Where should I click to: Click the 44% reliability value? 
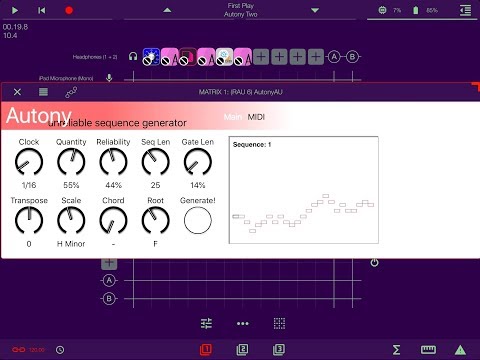pyautogui.click(x=113, y=185)
